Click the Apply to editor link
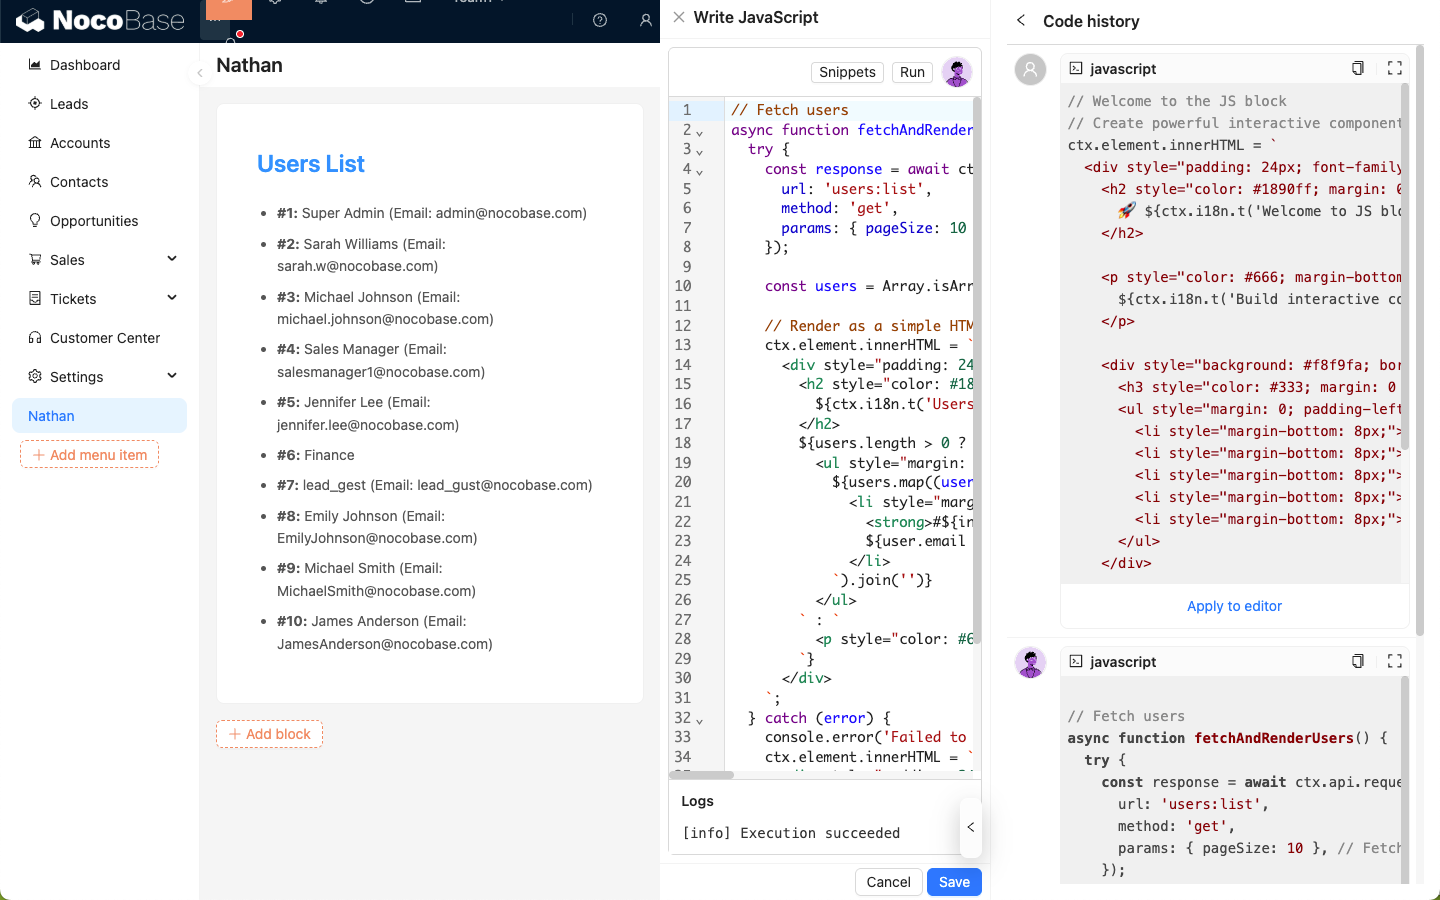Screen dimensions: 1440x900 pyautogui.click(x=1234, y=606)
